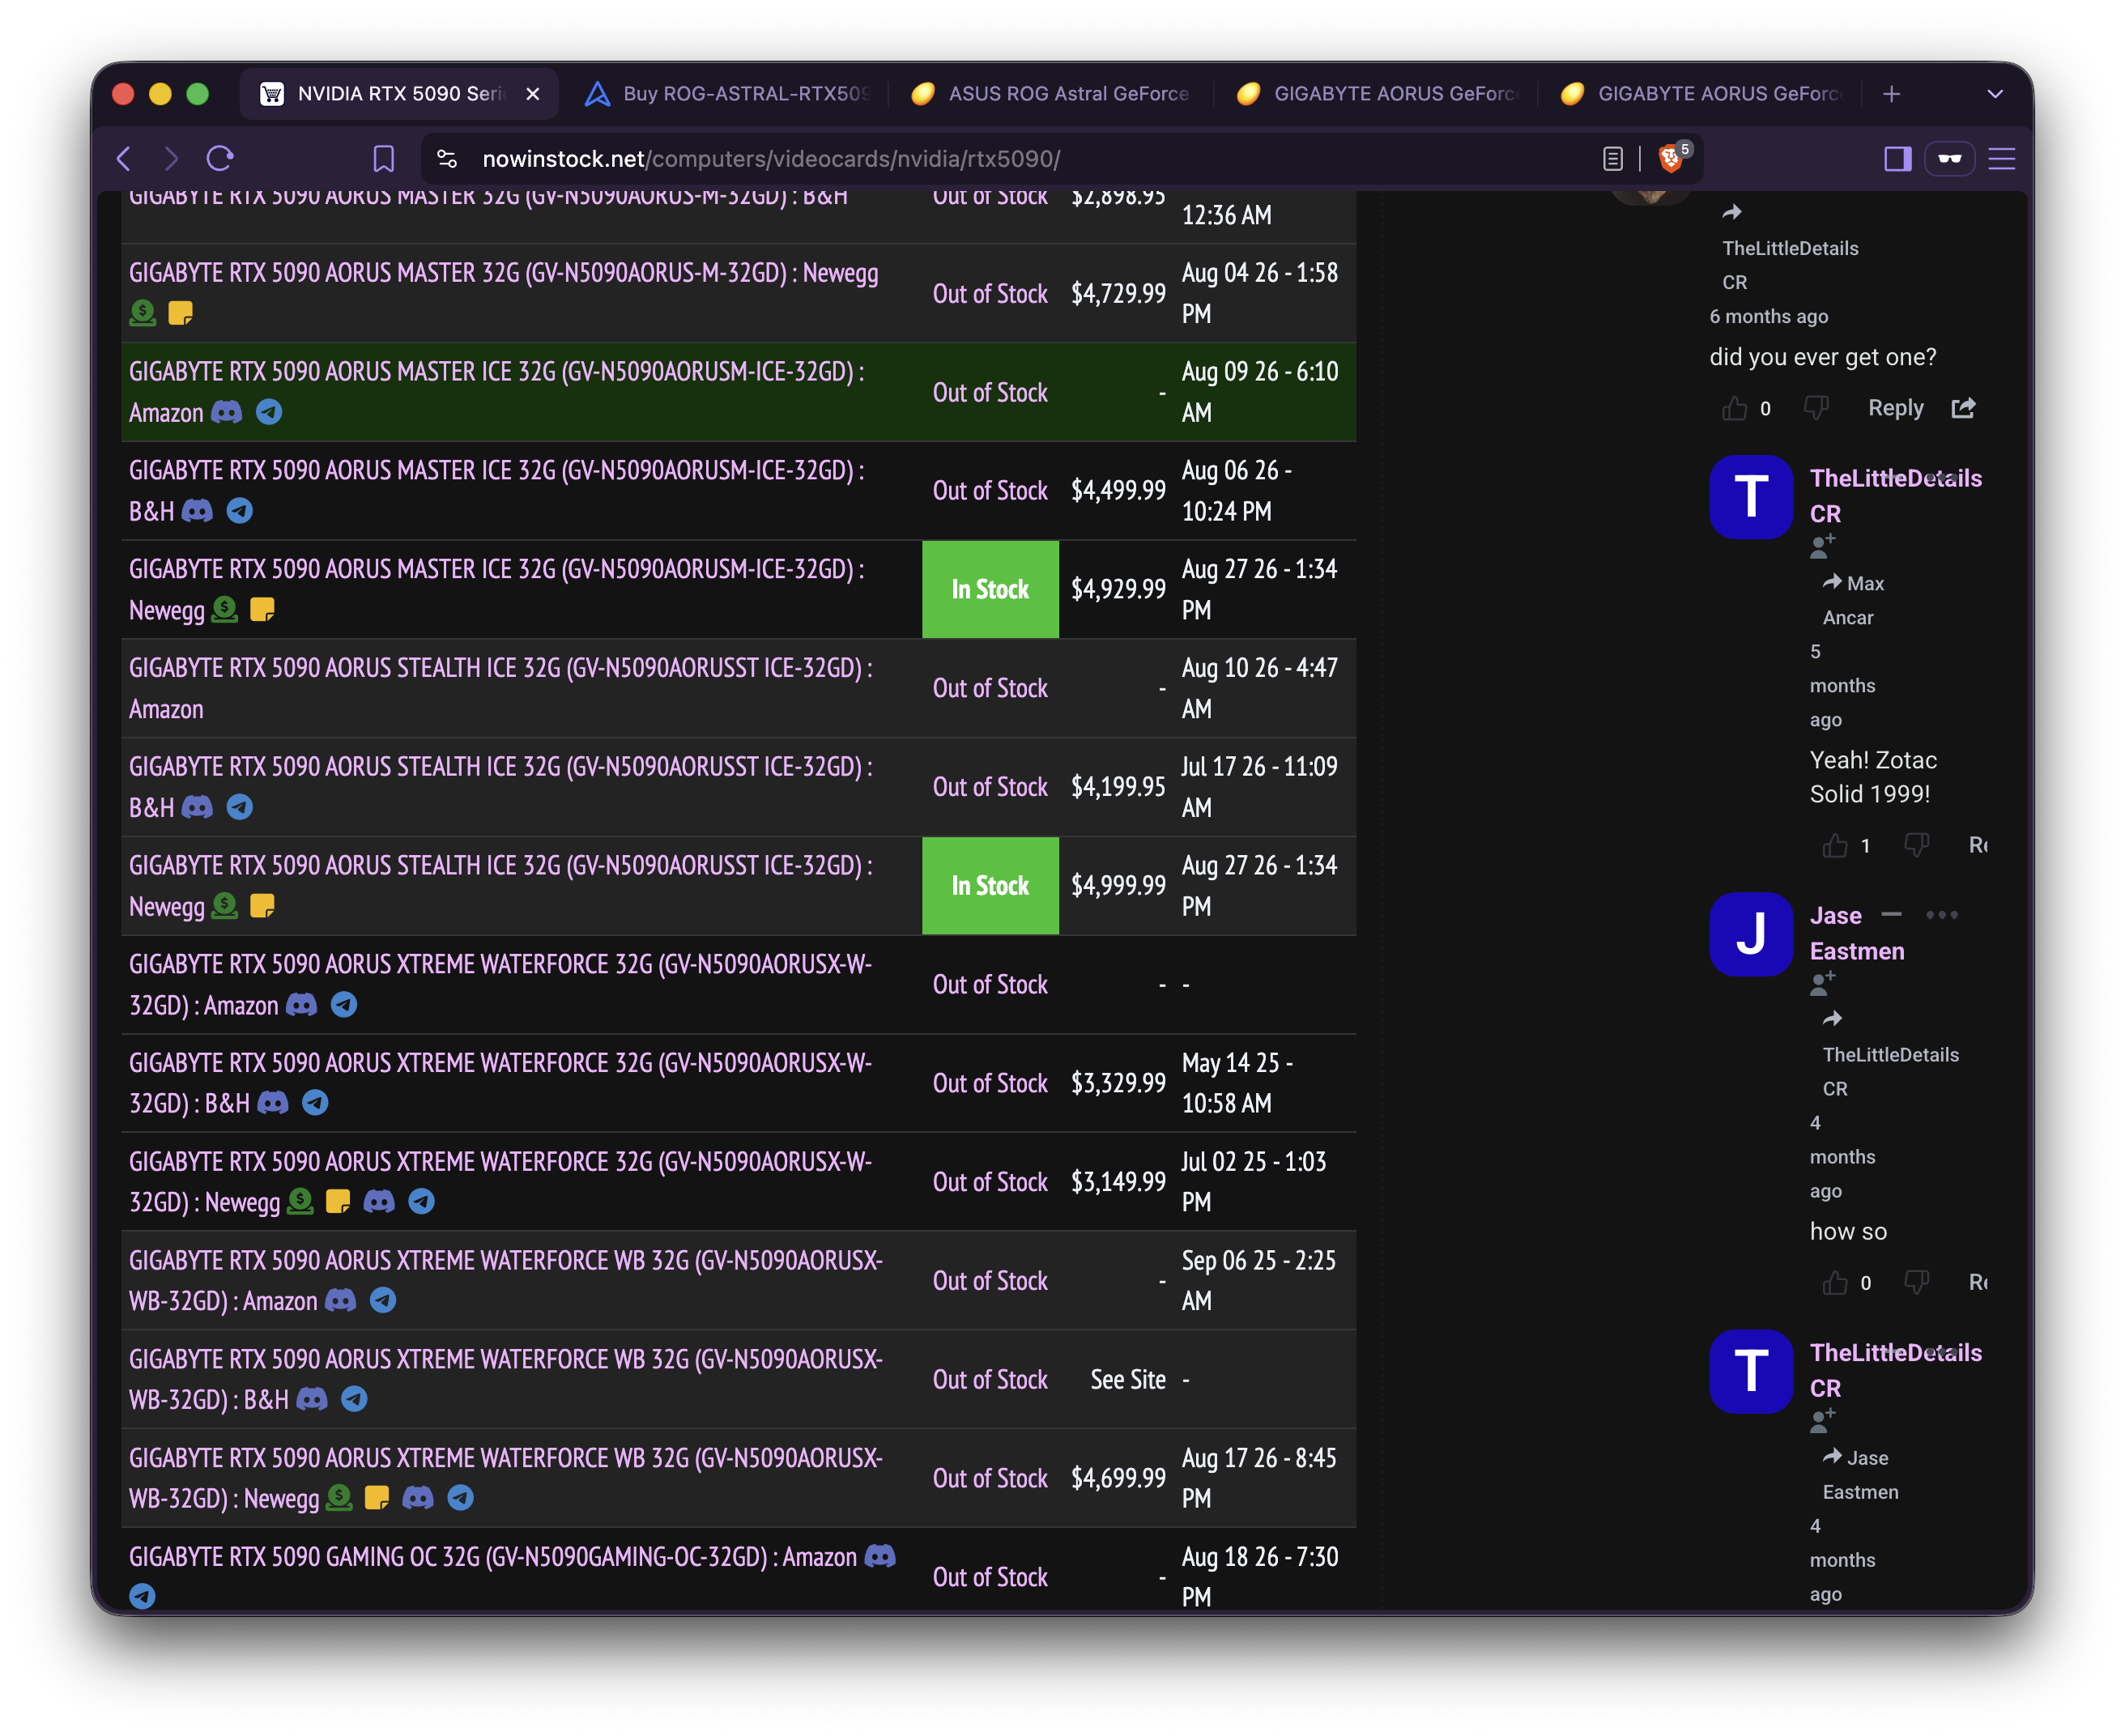Click Telegram icon on AORUS STEALTH ICE B&H row

[x=239, y=807]
